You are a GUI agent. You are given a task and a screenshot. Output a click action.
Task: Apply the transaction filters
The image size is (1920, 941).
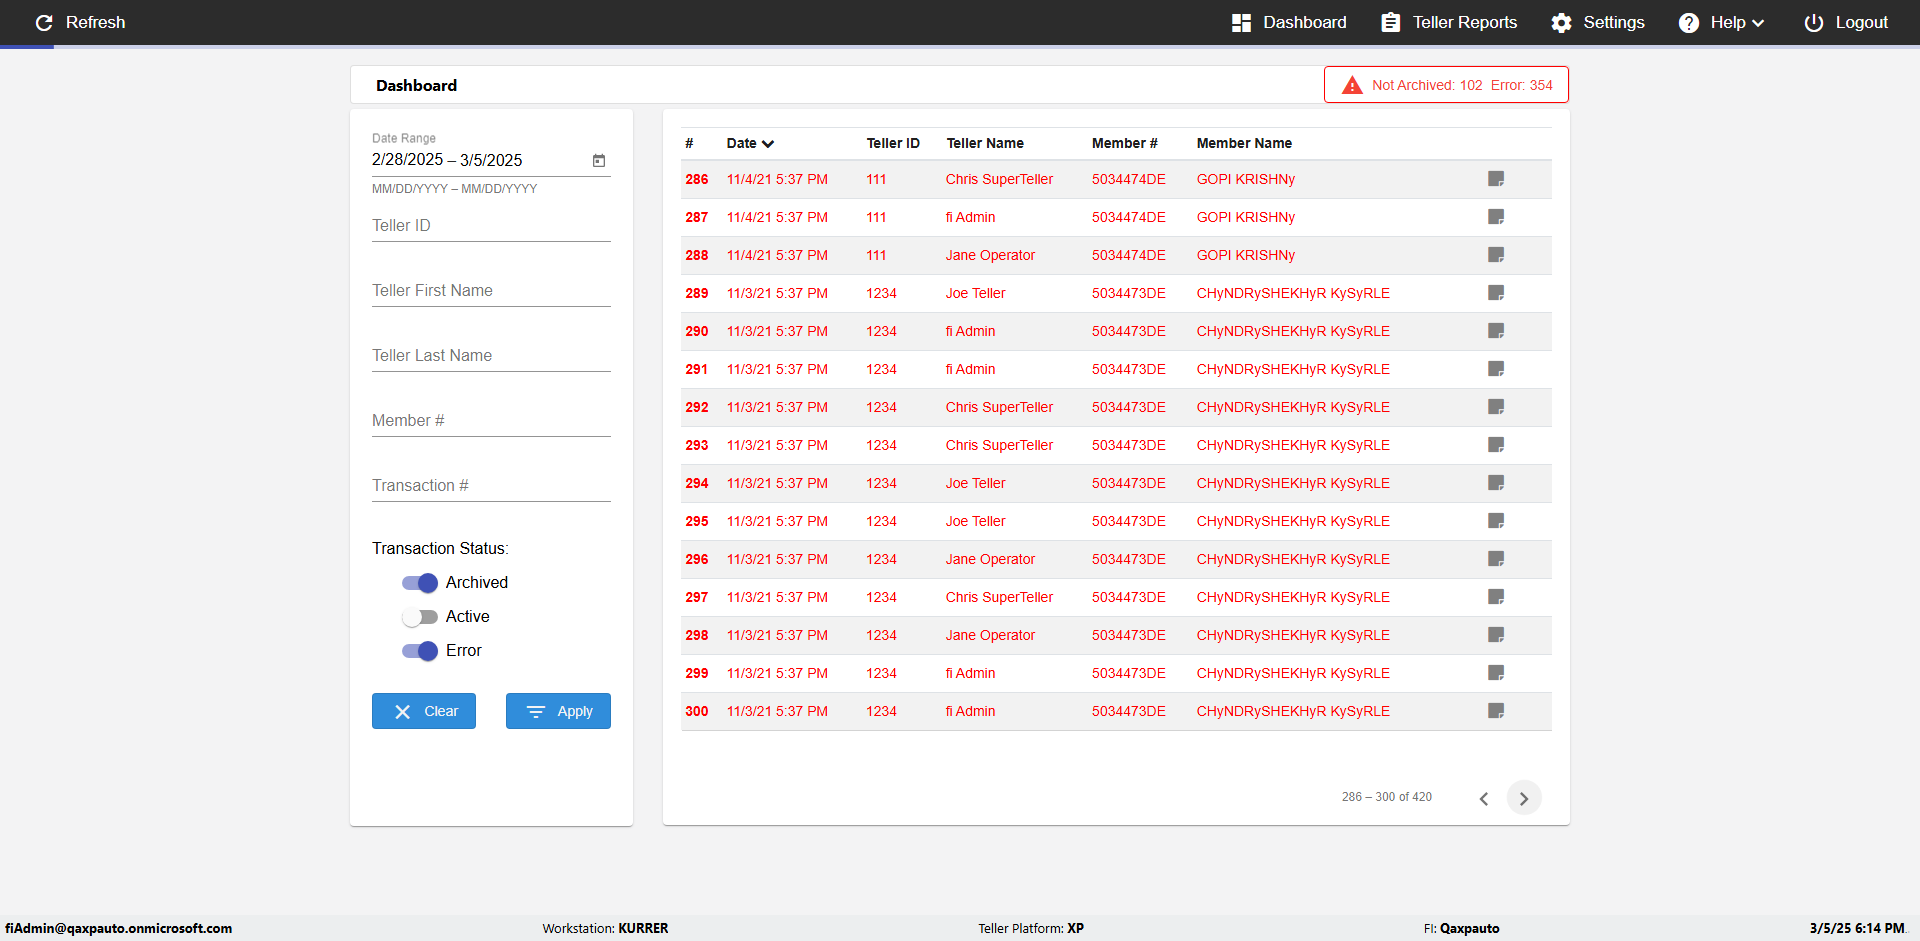[558, 711]
